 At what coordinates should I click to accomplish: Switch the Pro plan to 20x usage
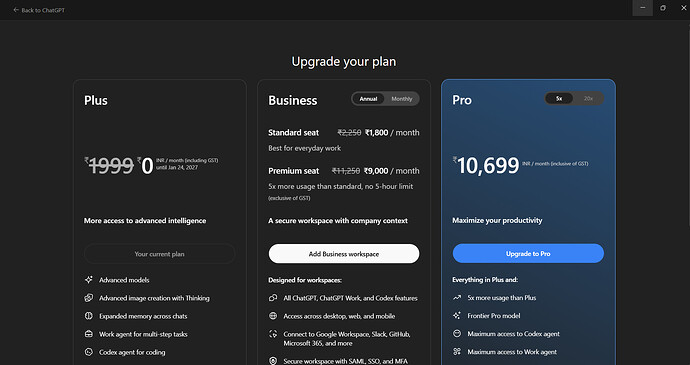[588, 99]
